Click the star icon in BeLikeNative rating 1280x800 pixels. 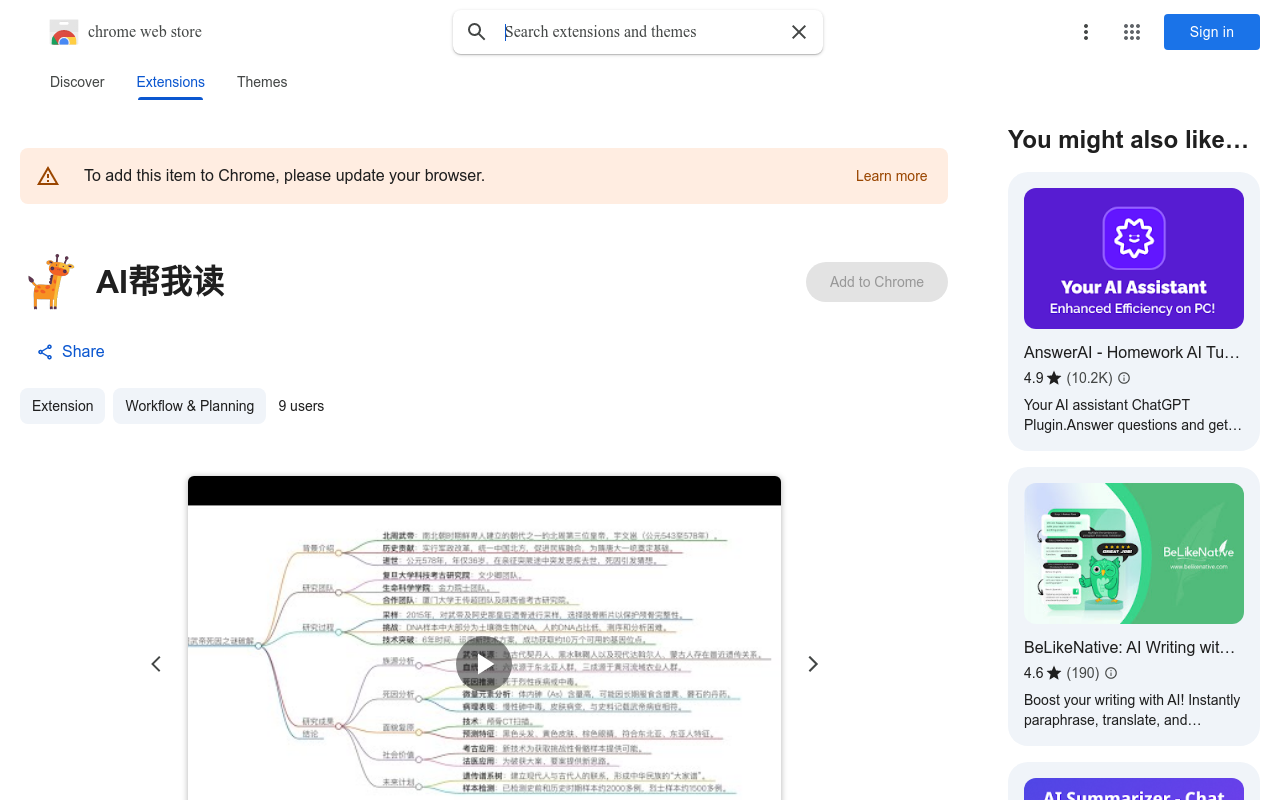pos(1054,673)
